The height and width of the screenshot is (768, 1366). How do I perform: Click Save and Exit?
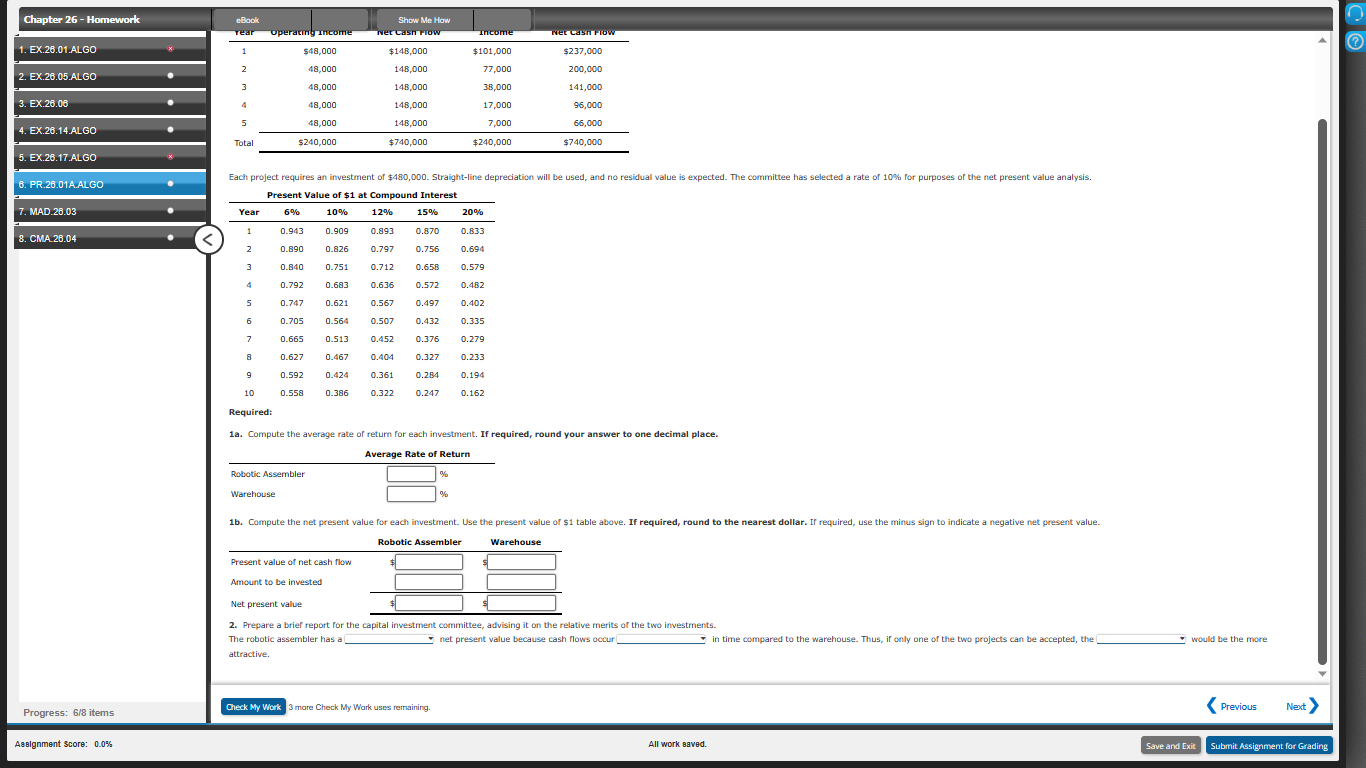tap(1171, 746)
